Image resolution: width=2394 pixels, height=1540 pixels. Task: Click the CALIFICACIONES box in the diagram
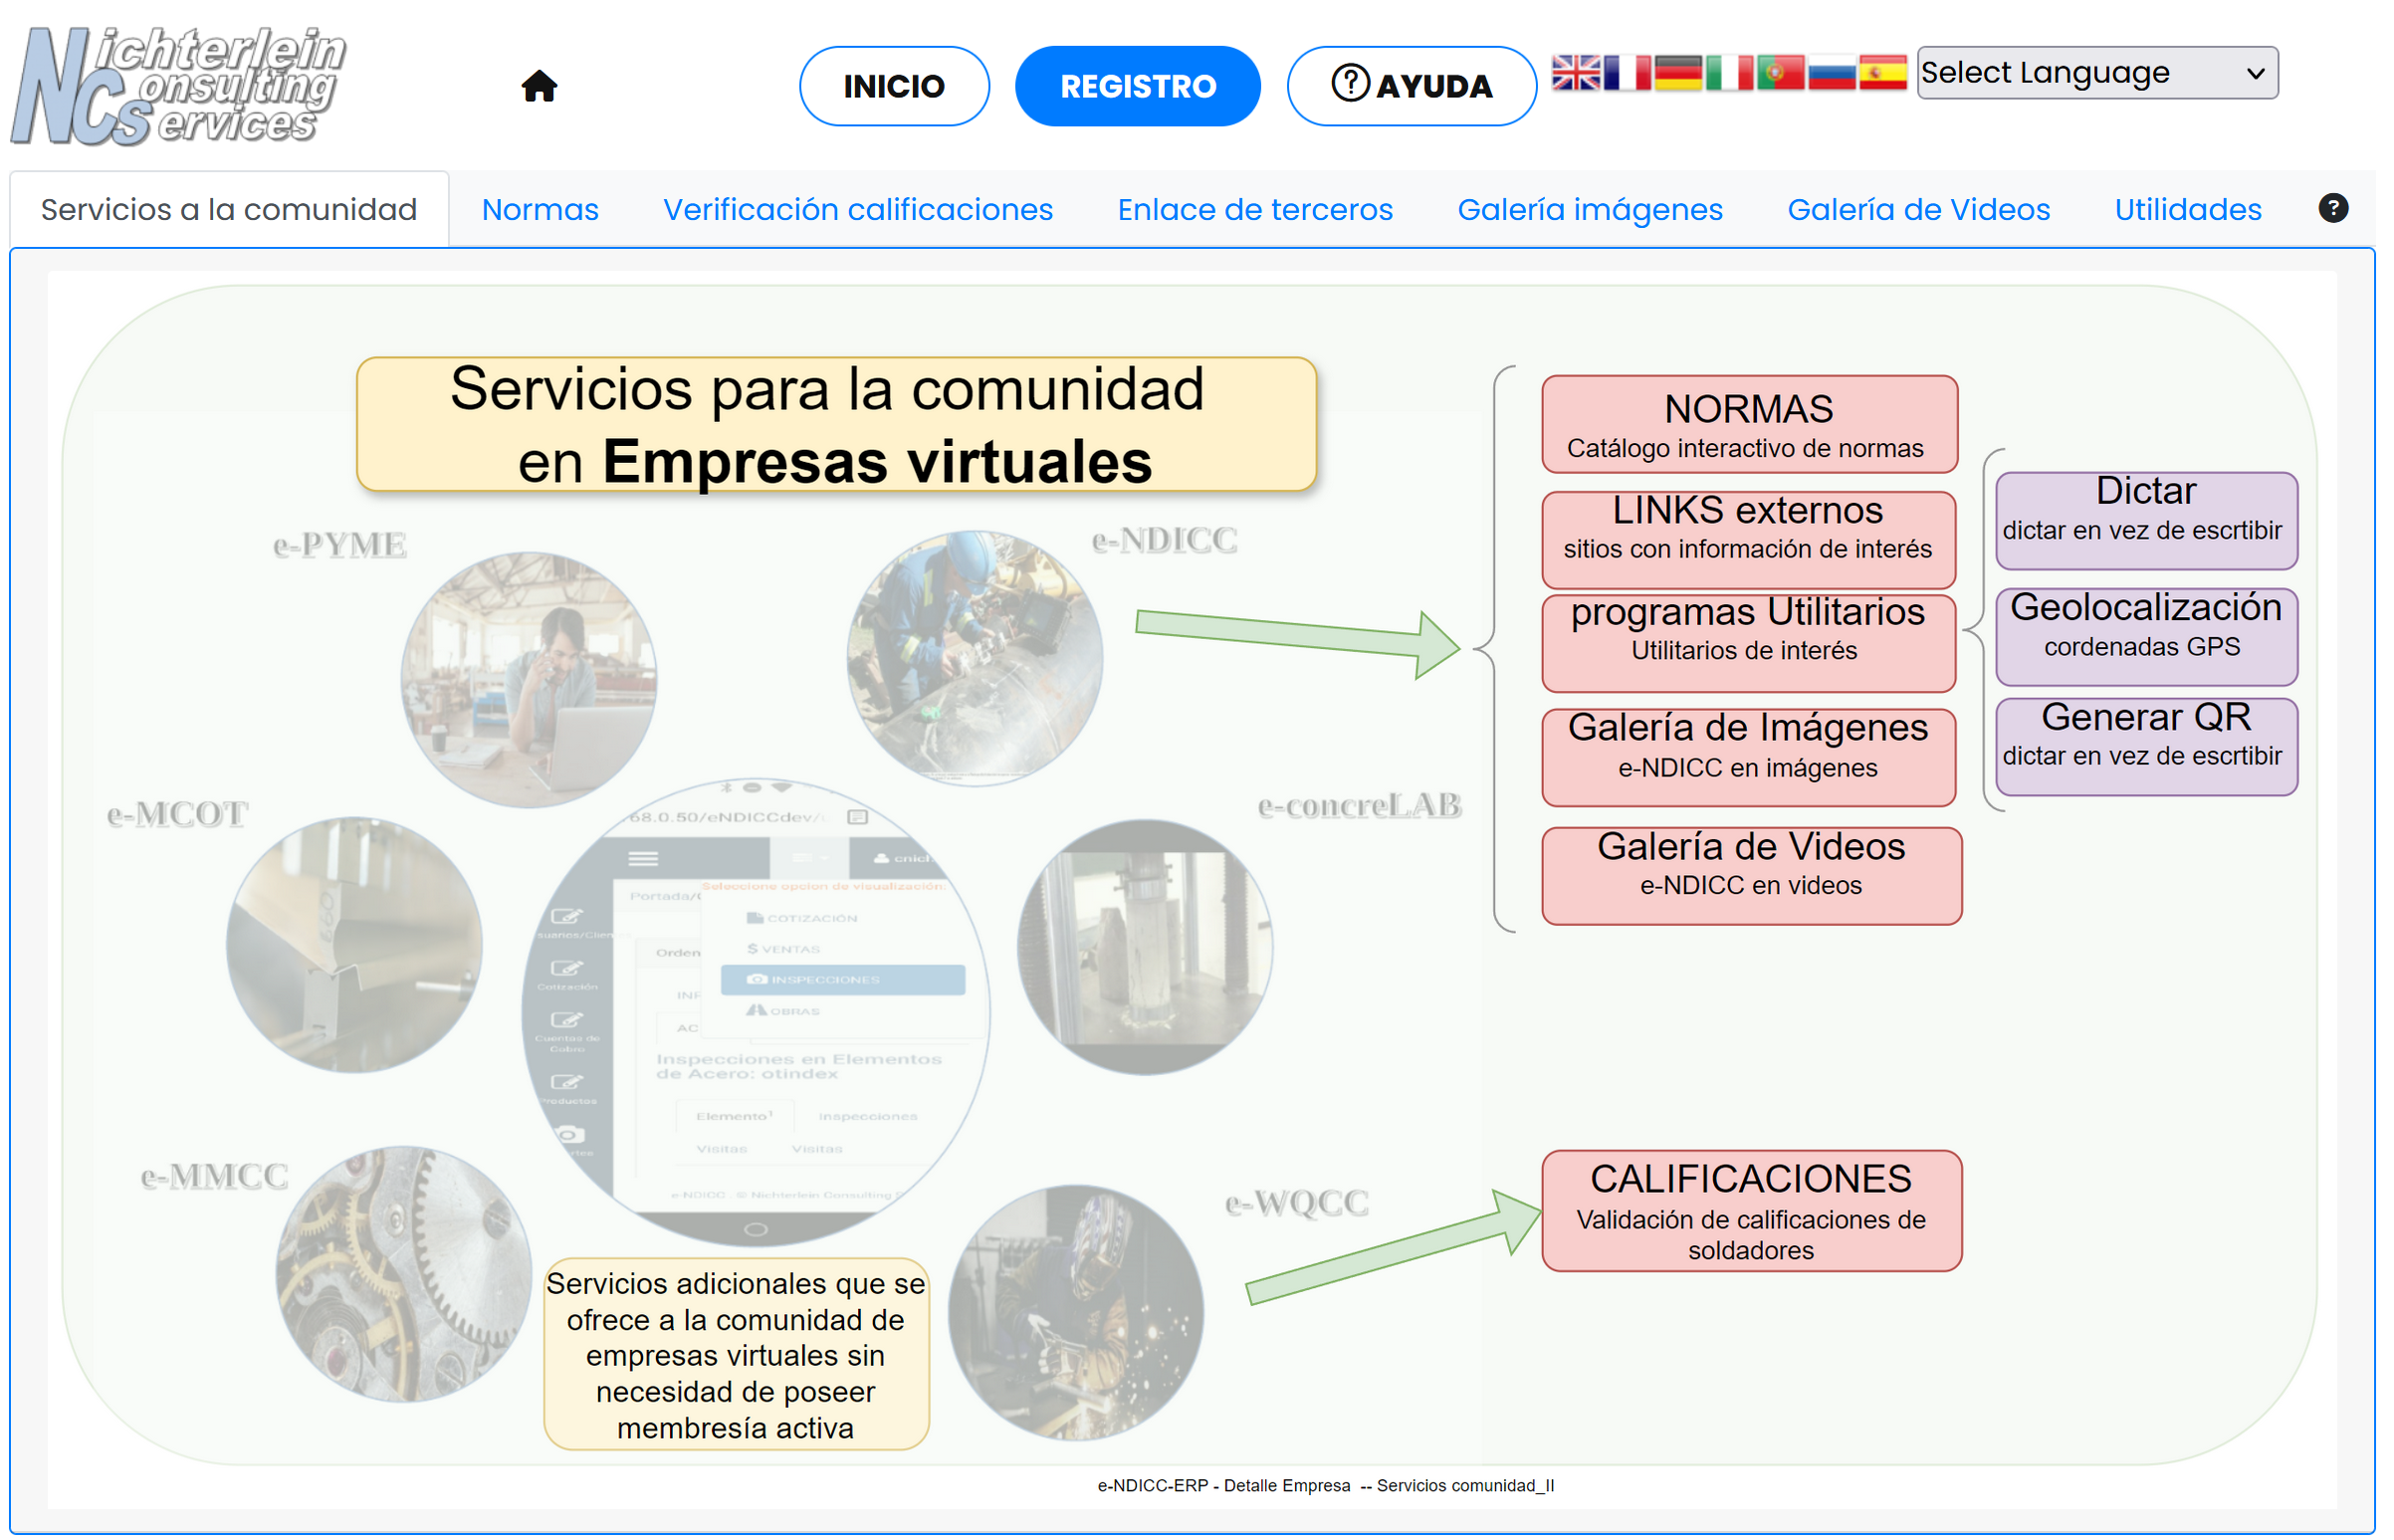(x=1751, y=1210)
